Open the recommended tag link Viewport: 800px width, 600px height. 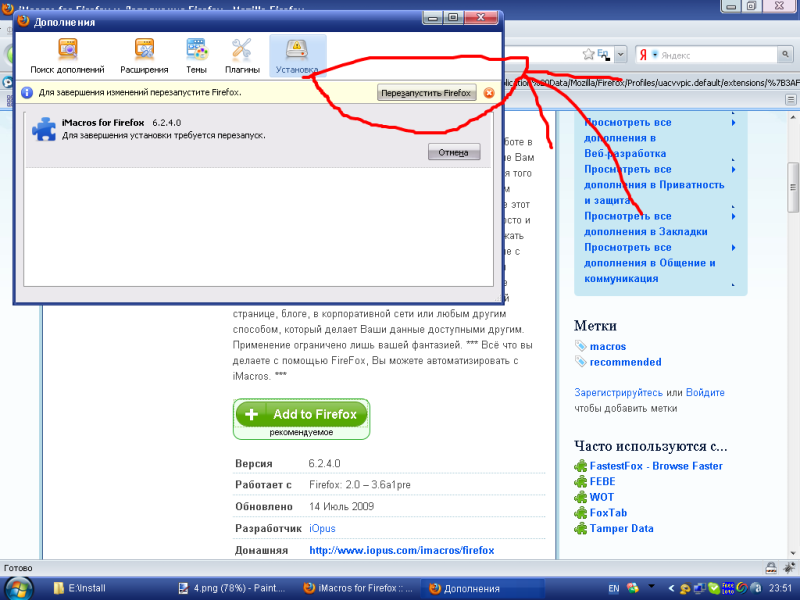(x=626, y=362)
